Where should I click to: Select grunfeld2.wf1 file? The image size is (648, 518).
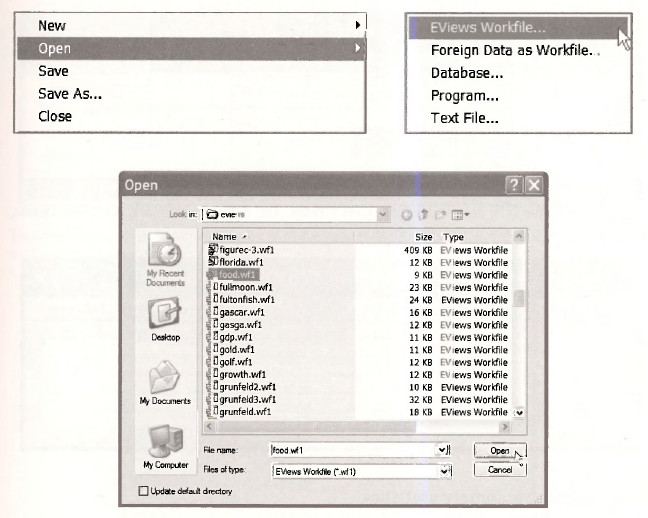[x=247, y=387]
